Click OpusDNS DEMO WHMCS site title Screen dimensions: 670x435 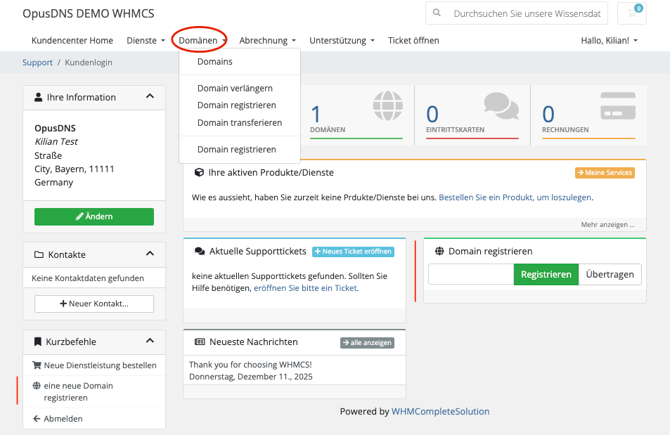(88, 14)
